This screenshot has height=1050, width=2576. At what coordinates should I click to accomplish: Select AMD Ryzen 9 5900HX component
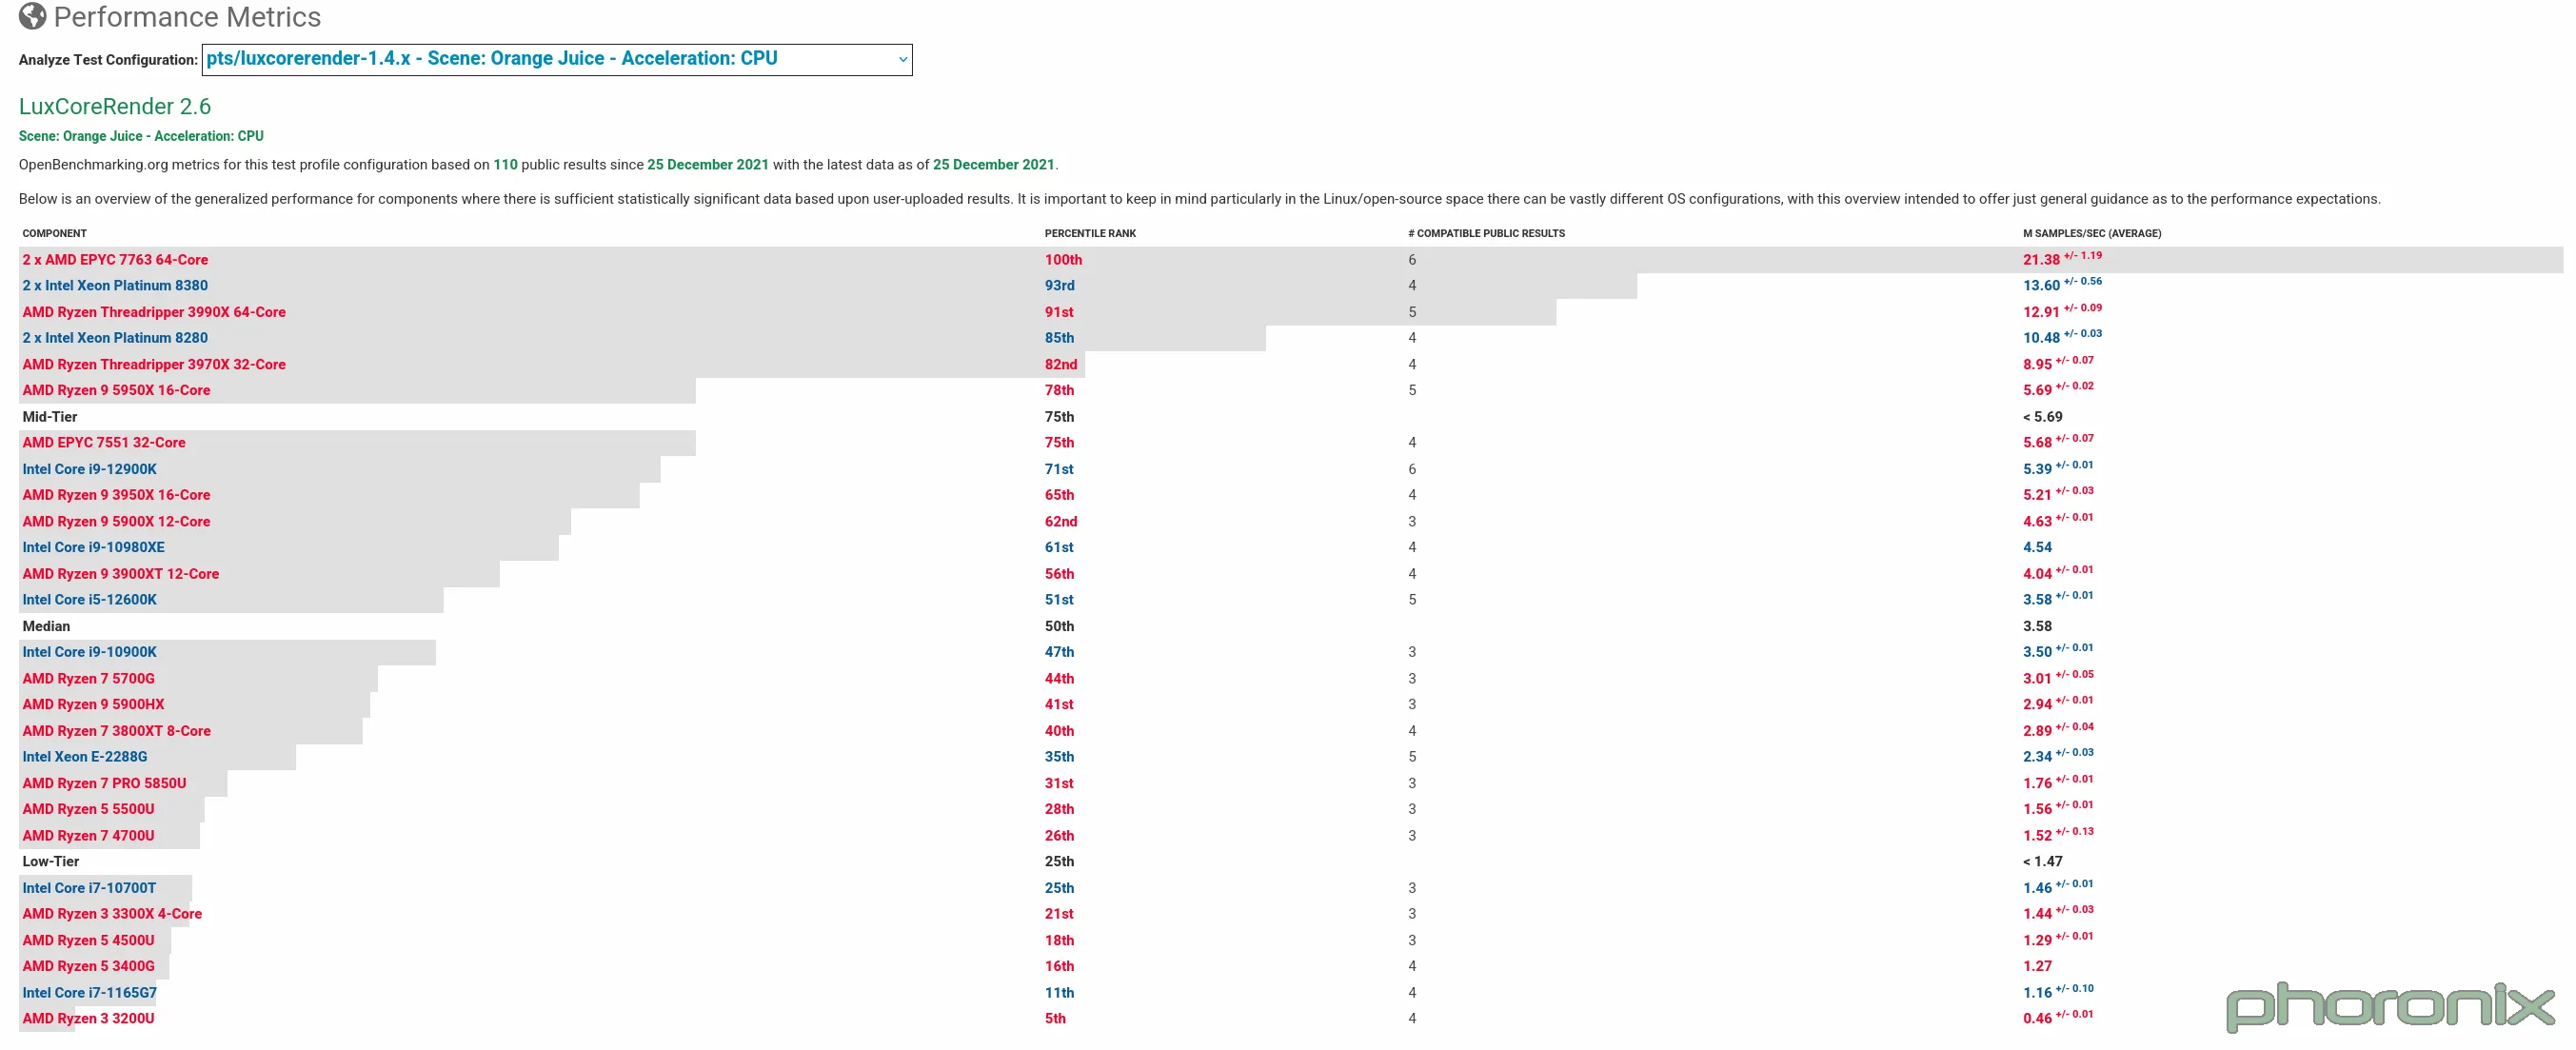pyautogui.click(x=93, y=705)
